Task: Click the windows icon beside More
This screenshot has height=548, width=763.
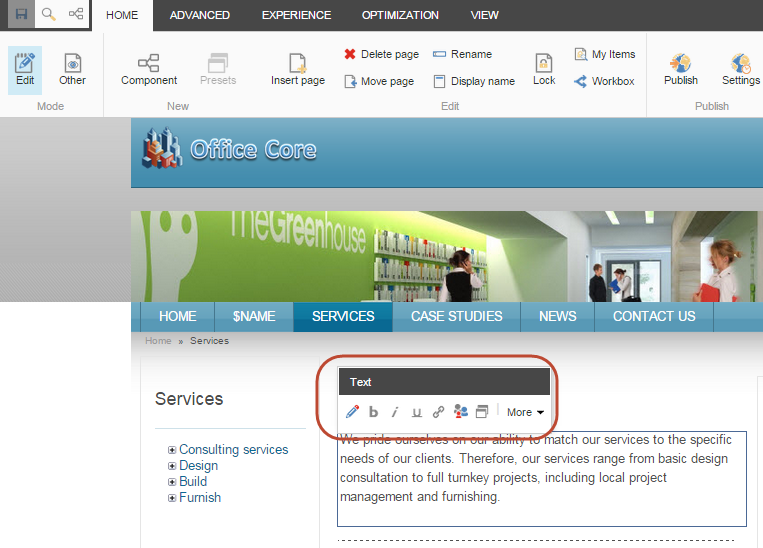Action: click(x=482, y=412)
